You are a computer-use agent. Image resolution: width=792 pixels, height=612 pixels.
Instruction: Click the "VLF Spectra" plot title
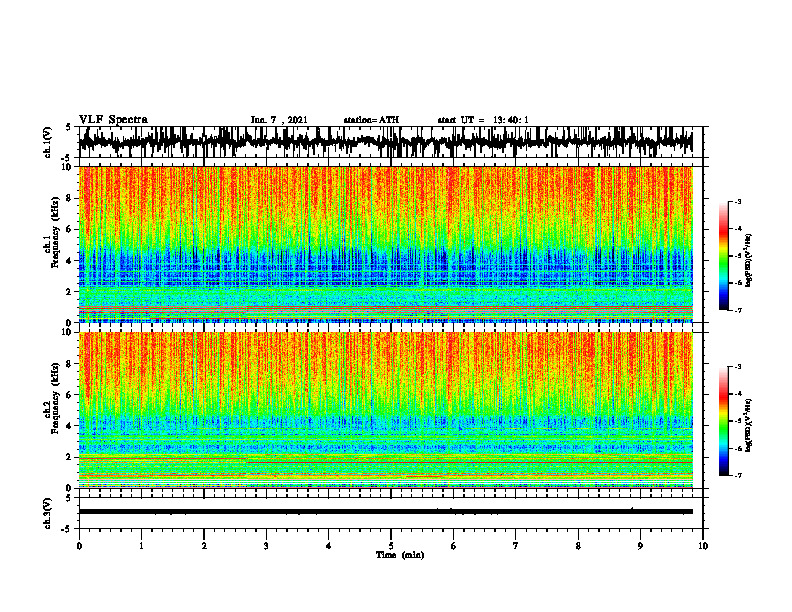[x=113, y=120]
